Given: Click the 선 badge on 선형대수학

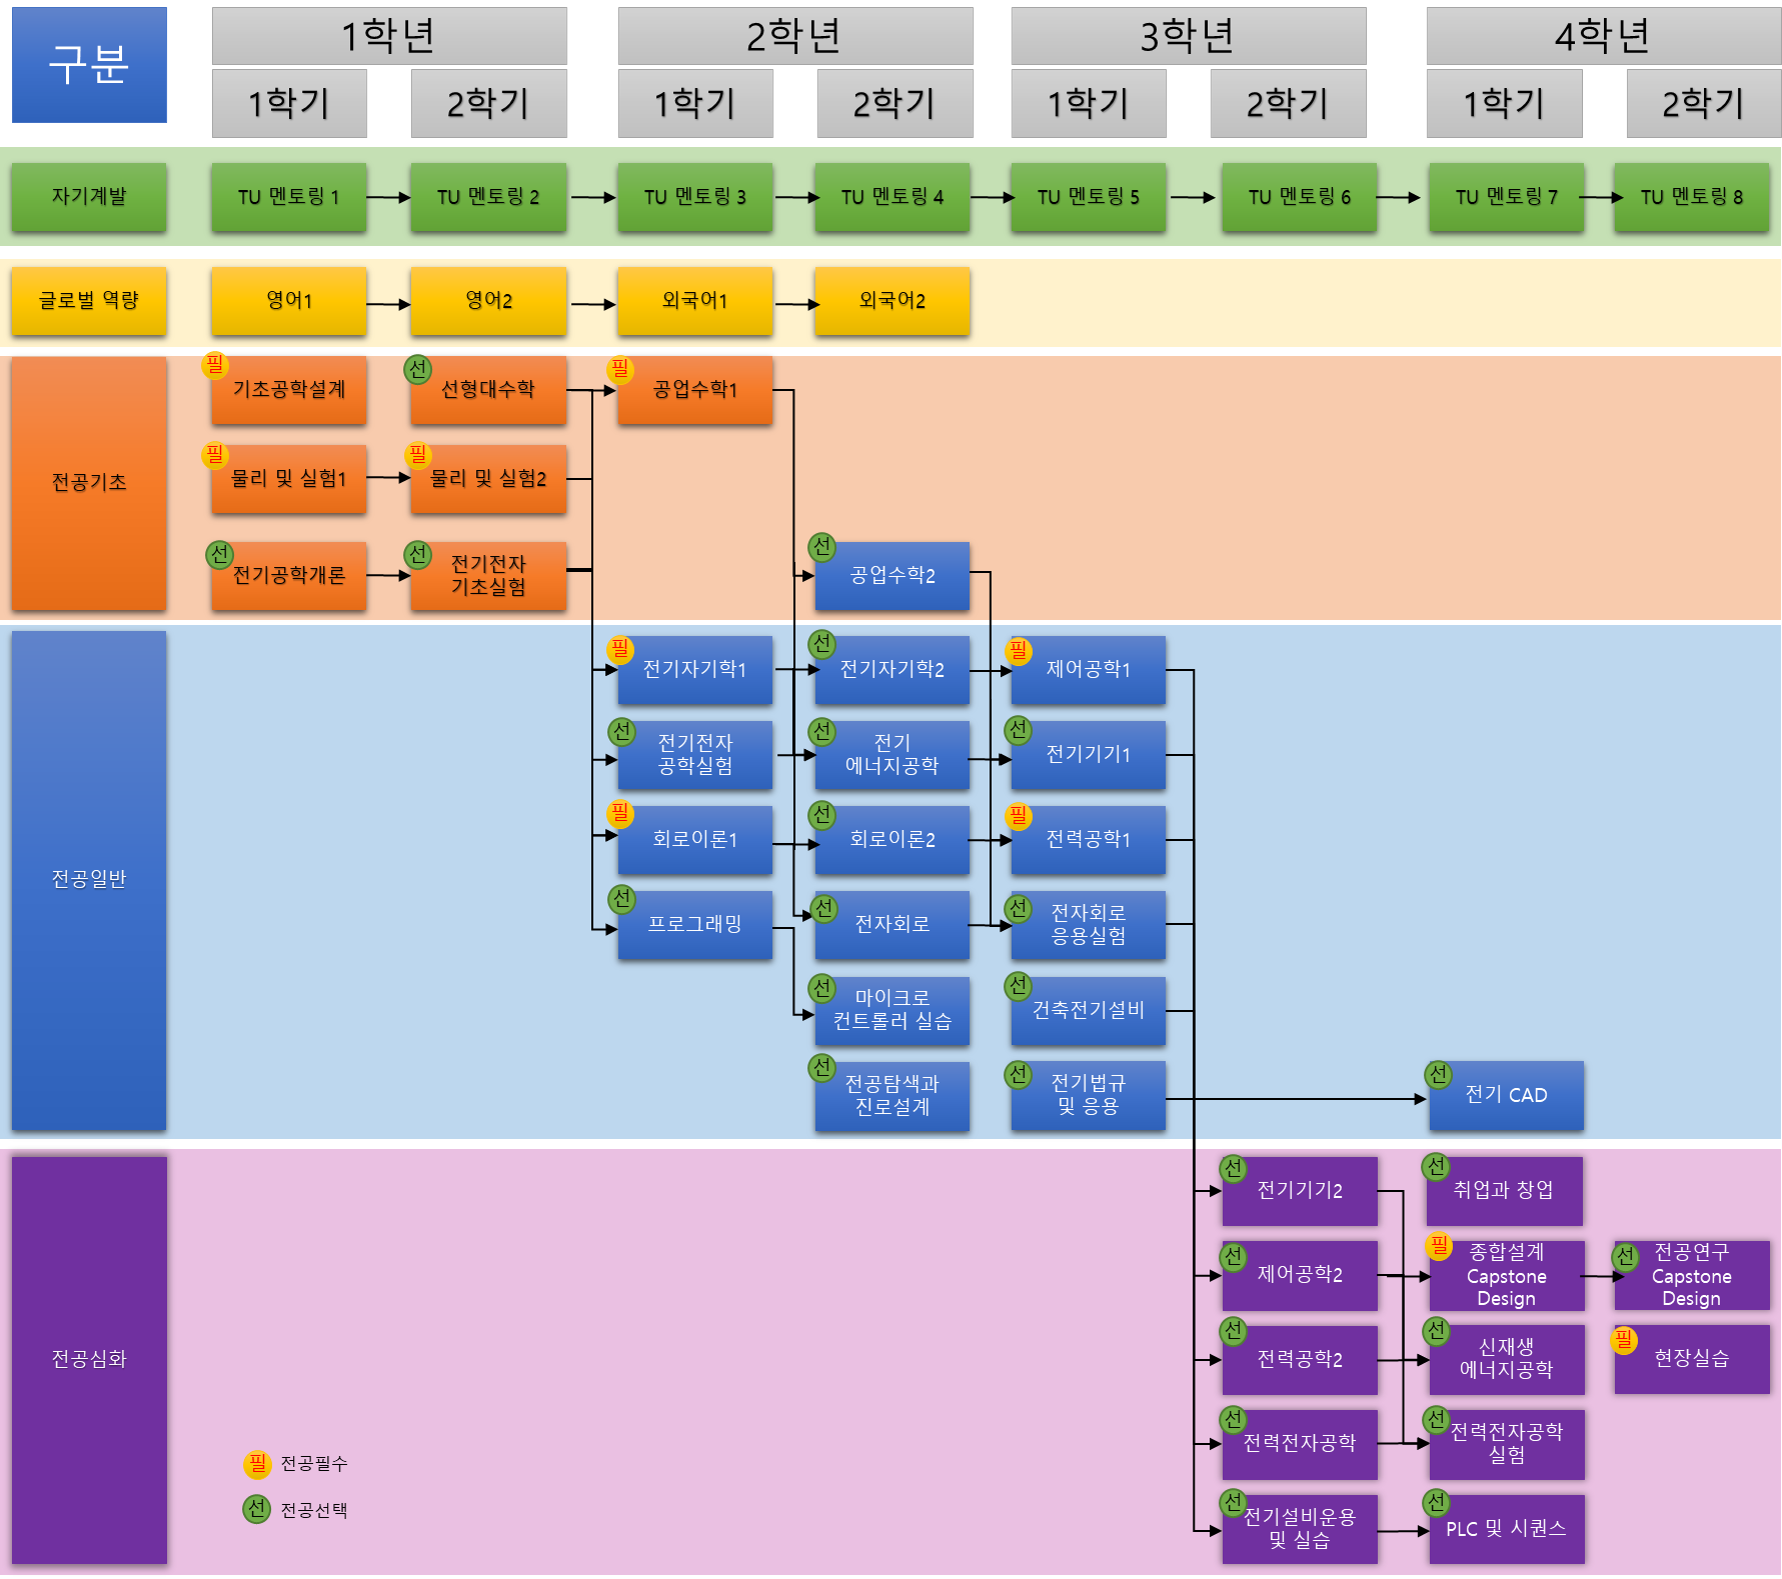Looking at the screenshot, I should tap(417, 369).
